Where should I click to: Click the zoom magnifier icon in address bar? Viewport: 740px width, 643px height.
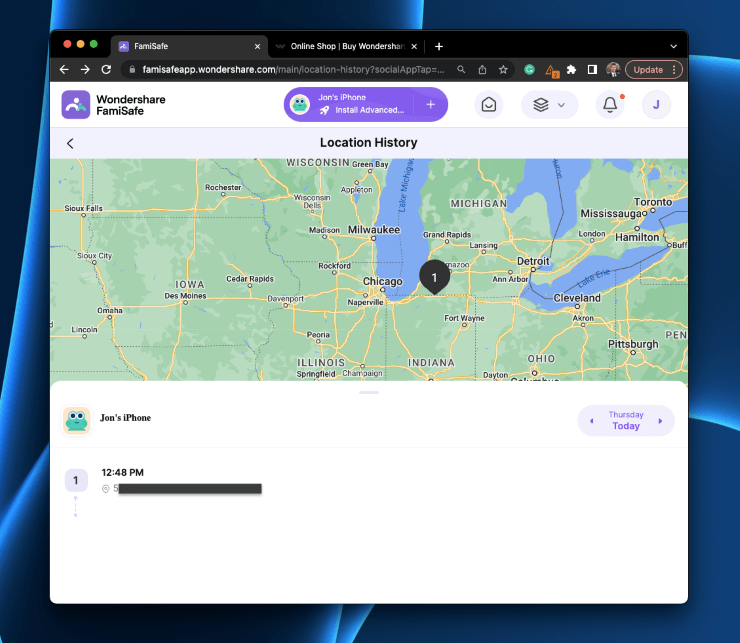(x=461, y=69)
